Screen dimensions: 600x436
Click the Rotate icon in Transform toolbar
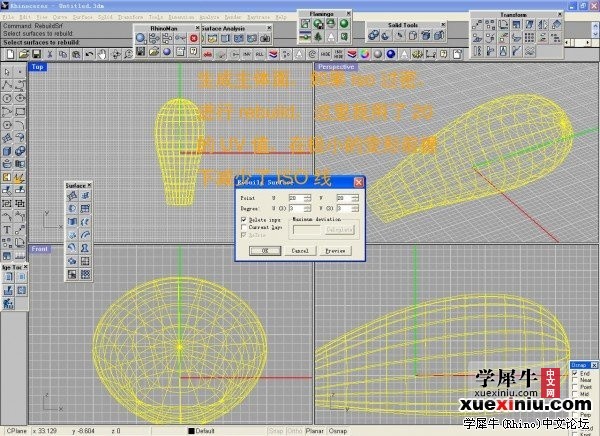point(503,25)
